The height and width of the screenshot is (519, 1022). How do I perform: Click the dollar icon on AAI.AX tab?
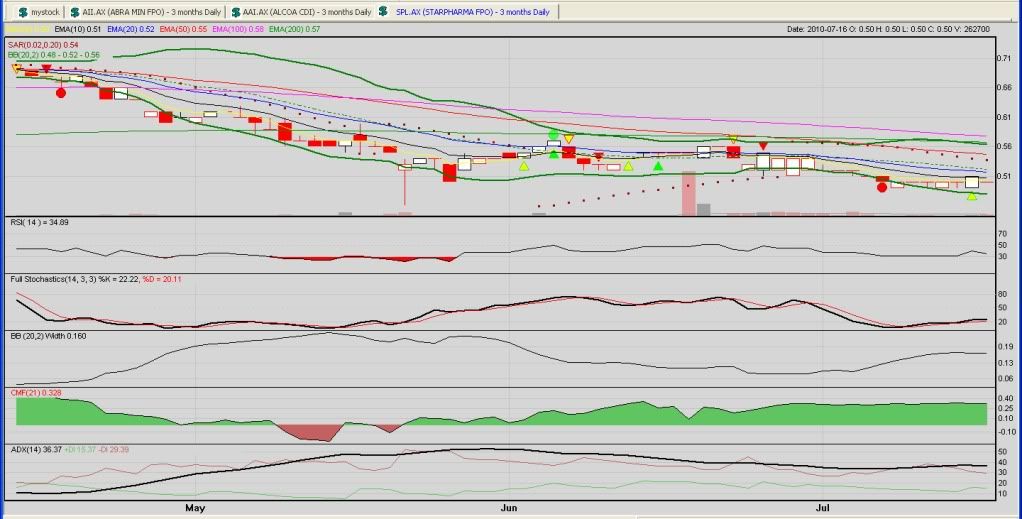234,12
